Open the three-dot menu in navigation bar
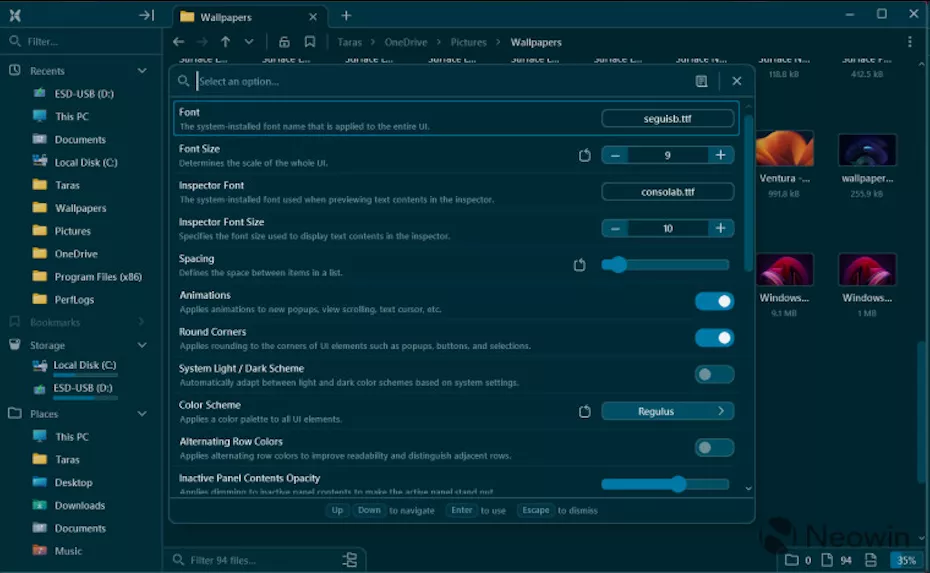930x573 pixels. [909, 42]
